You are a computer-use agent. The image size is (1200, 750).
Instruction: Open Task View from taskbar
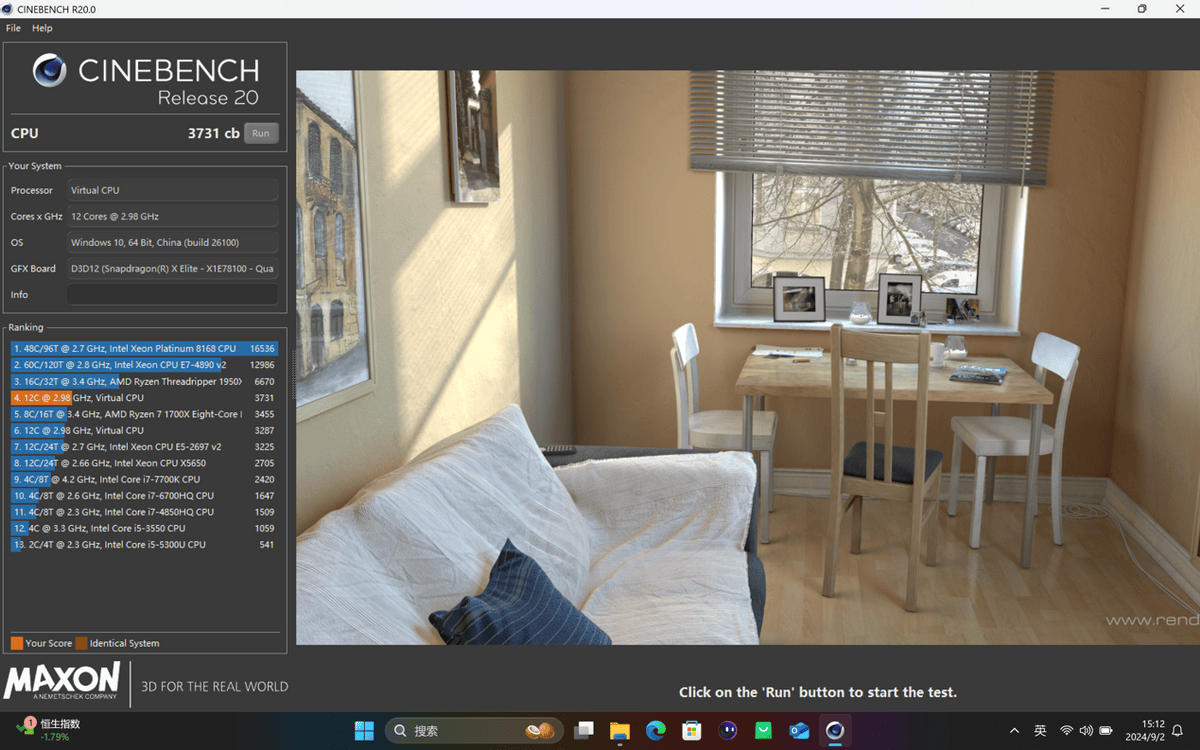click(x=584, y=731)
